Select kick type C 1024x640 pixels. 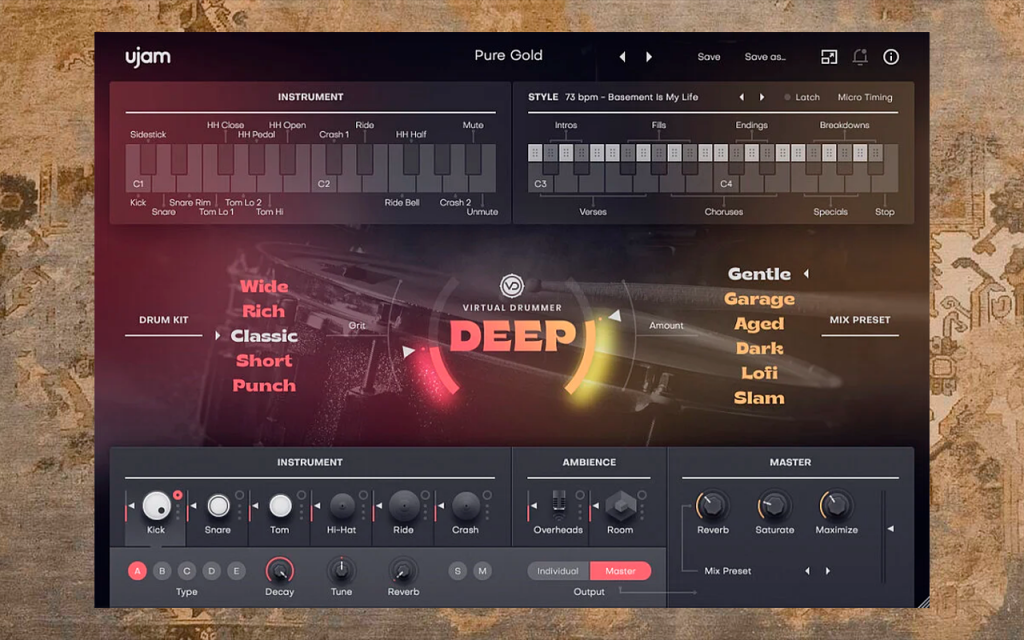[187, 571]
